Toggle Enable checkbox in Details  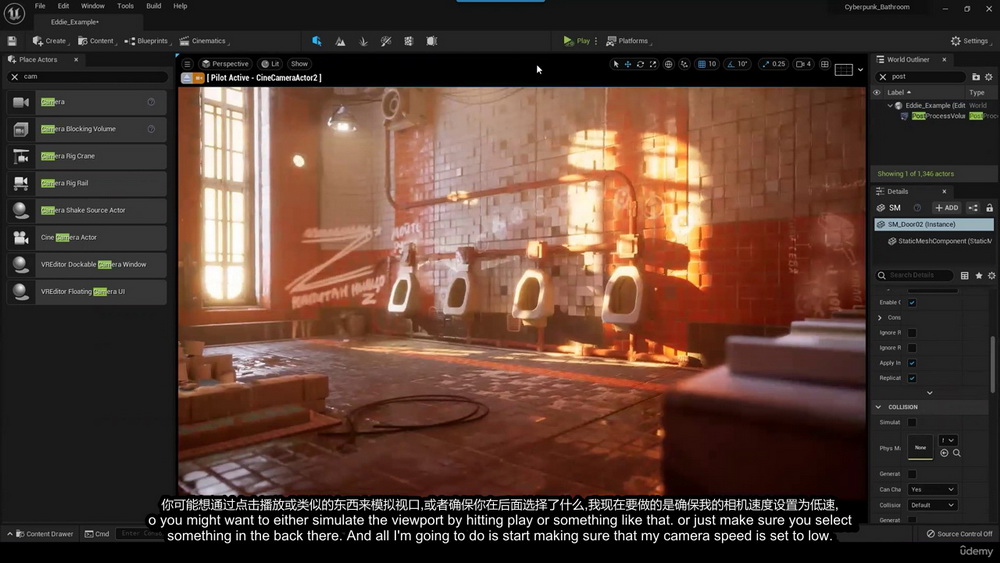click(x=912, y=302)
